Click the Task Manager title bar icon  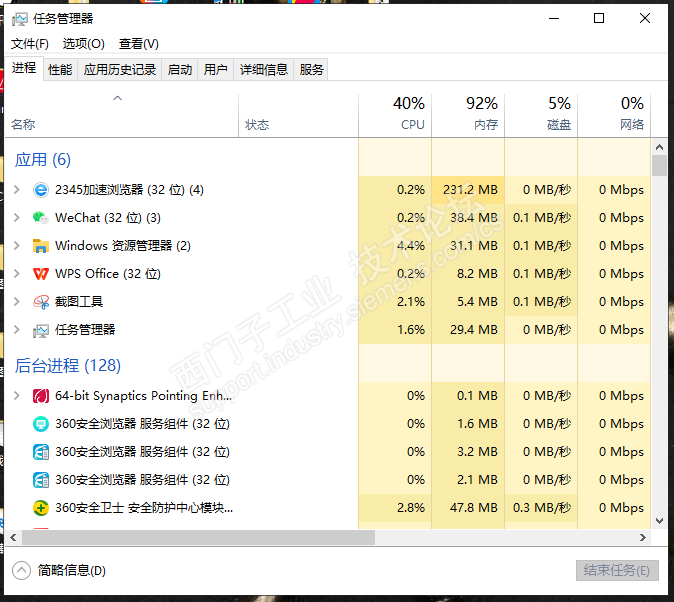[x=20, y=19]
